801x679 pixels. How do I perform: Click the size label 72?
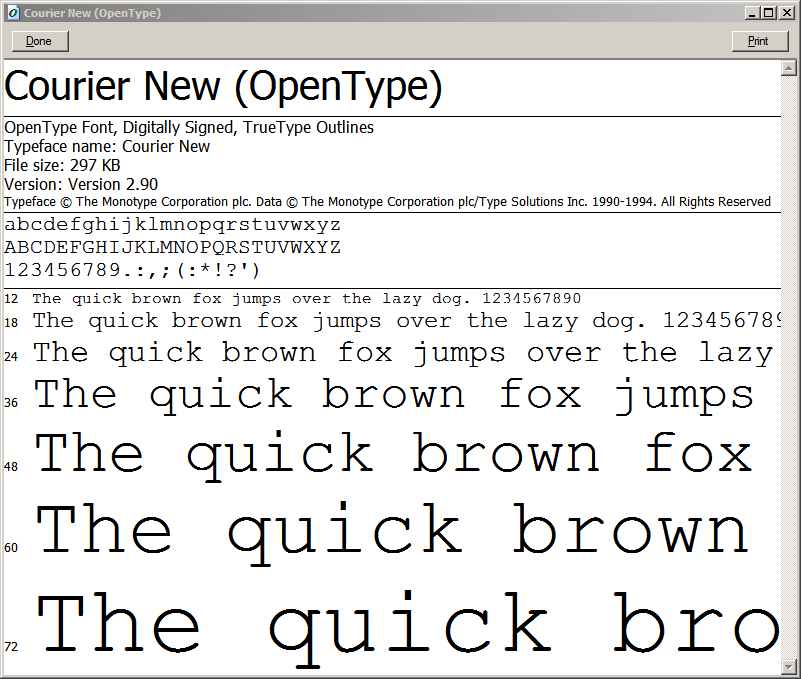click(11, 647)
